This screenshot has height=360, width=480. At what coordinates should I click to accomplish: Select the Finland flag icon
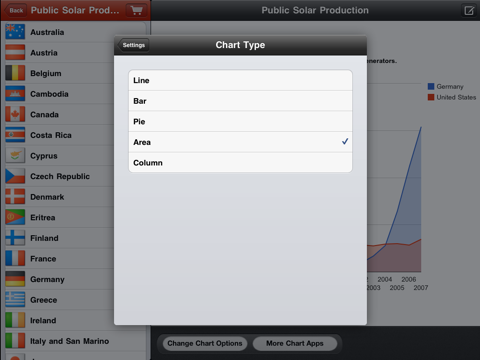[x=15, y=238]
